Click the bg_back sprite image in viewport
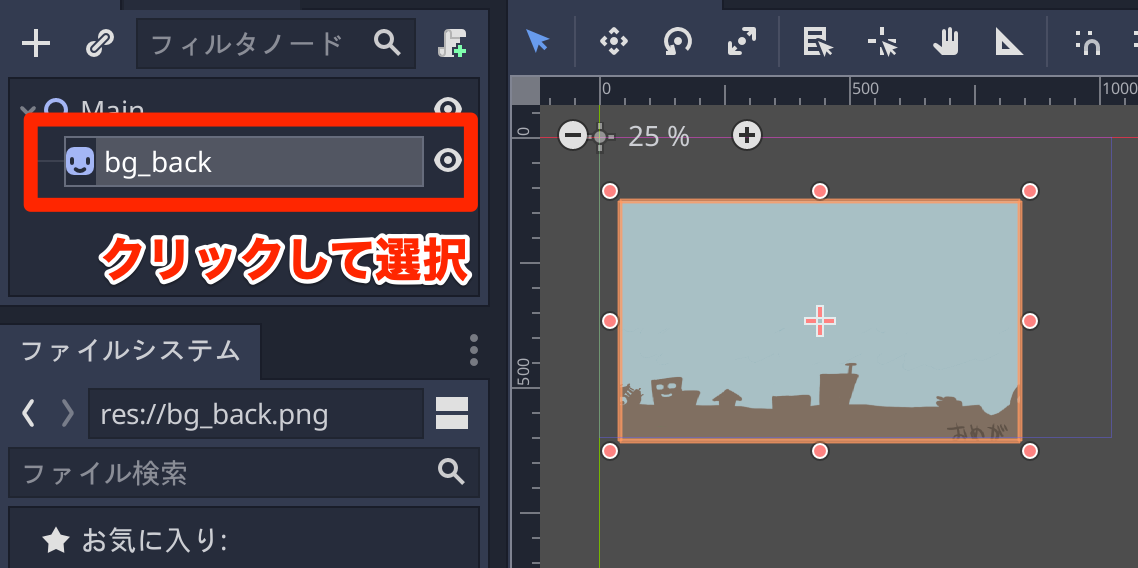Screen dimensions: 1138x568 (819, 321)
